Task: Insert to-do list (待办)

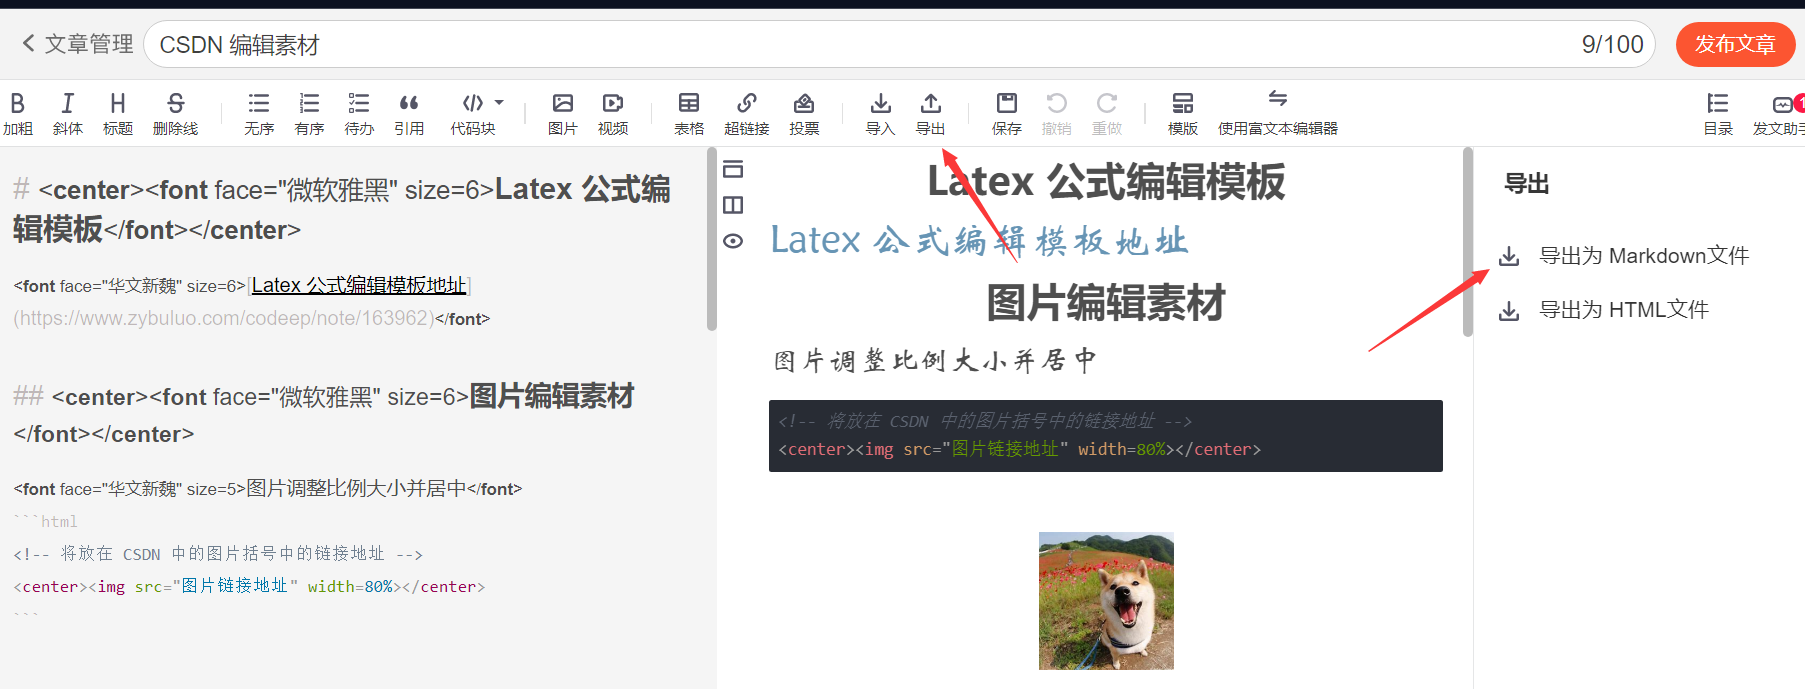Action: click(359, 113)
